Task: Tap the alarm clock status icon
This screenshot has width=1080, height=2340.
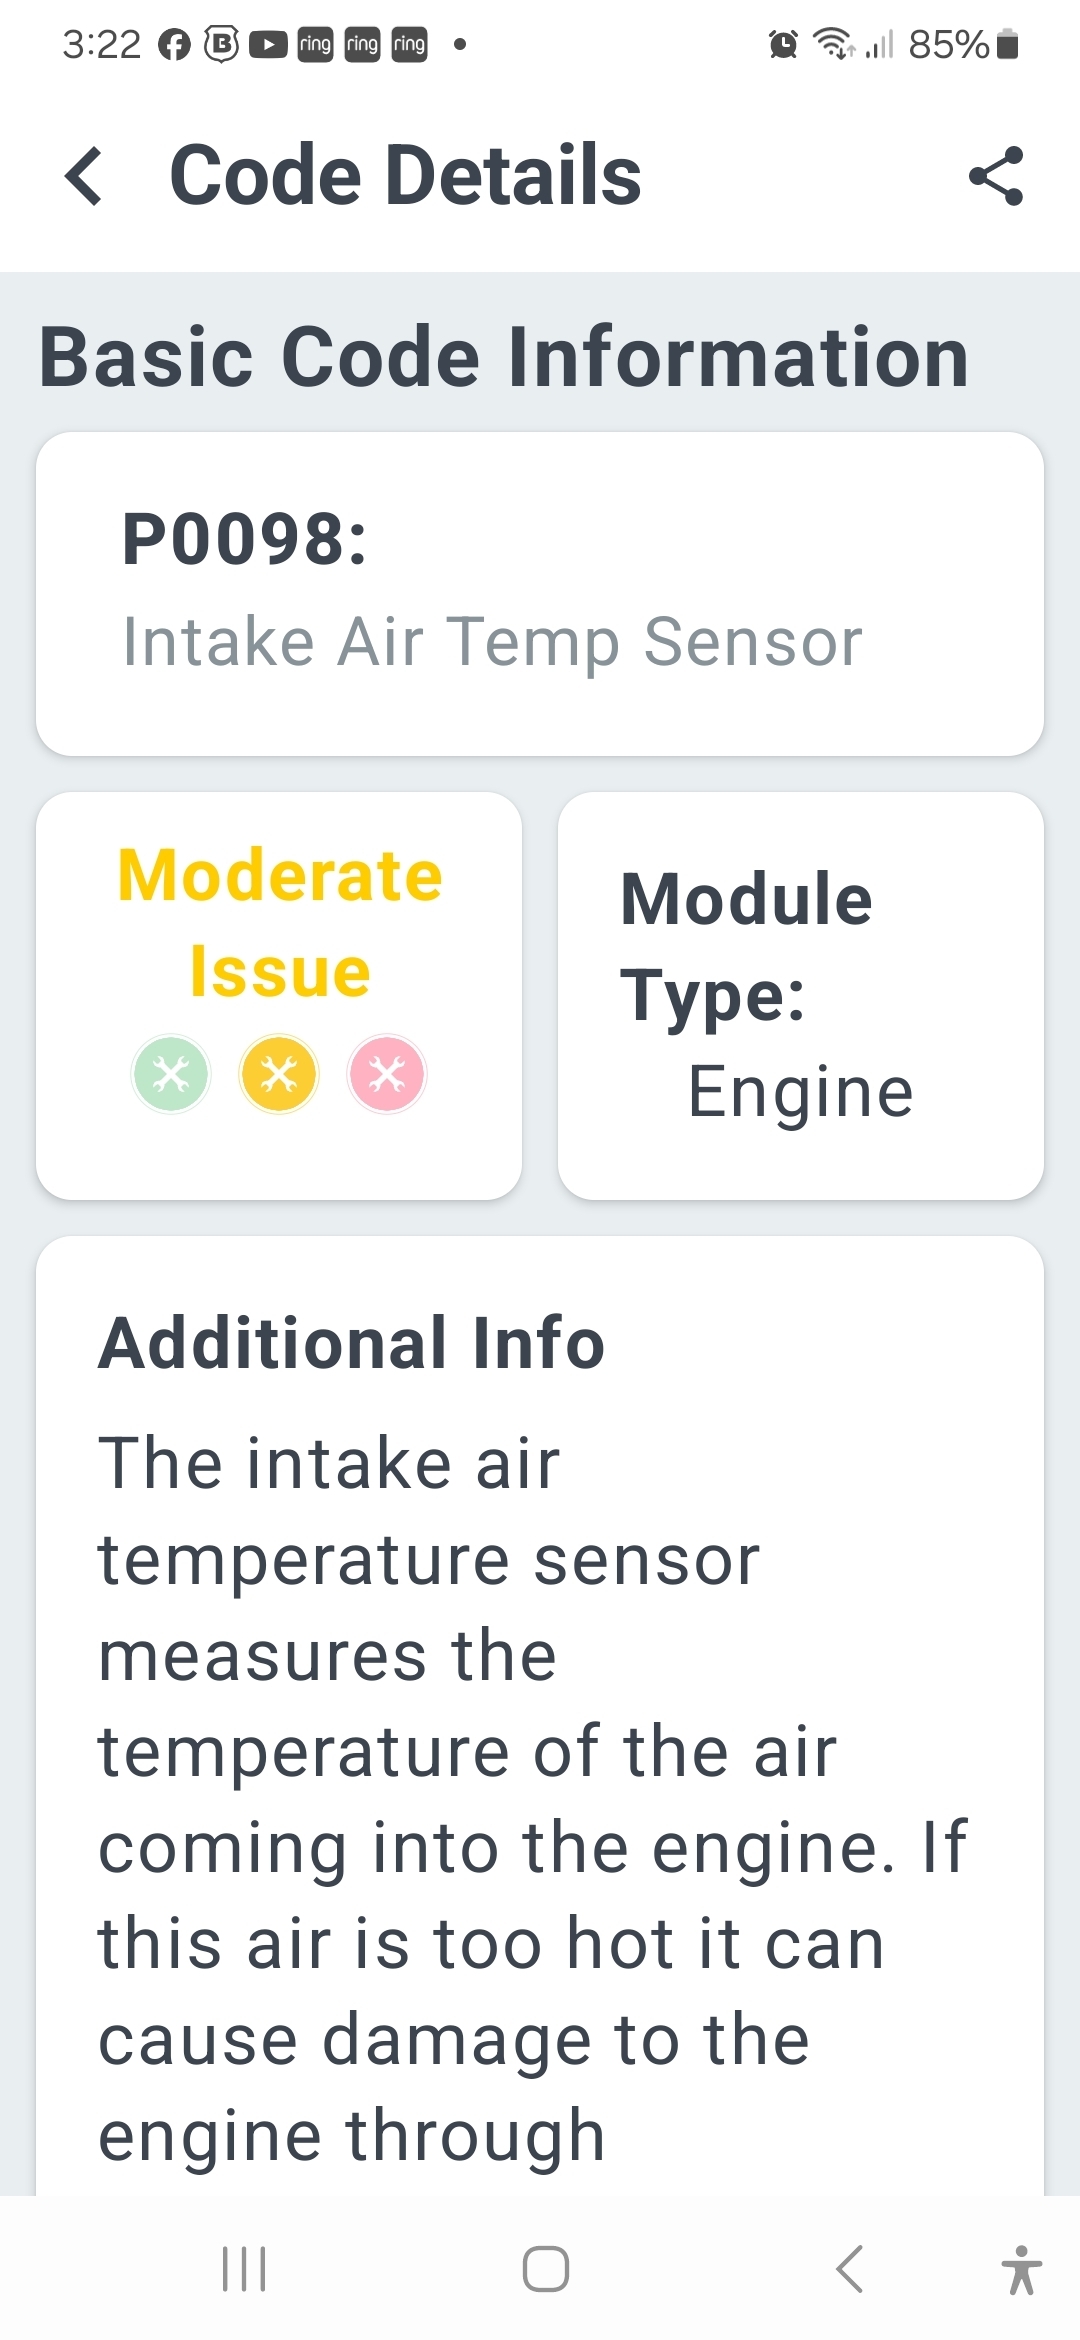Action: coord(783,45)
